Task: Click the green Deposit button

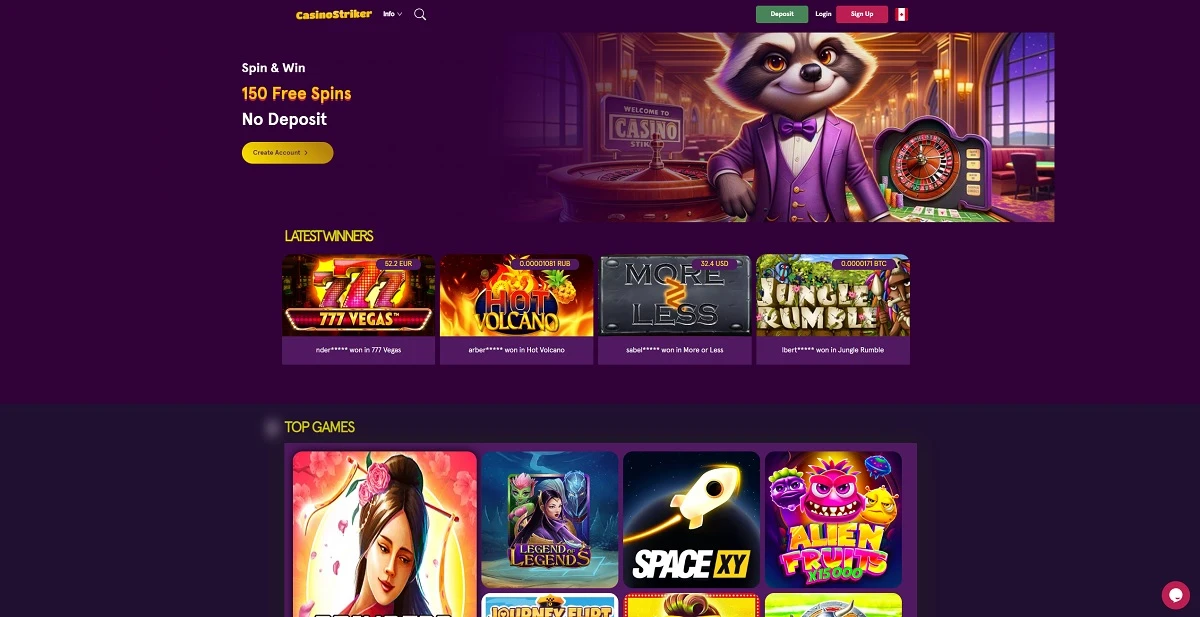Action: pos(782,14)
